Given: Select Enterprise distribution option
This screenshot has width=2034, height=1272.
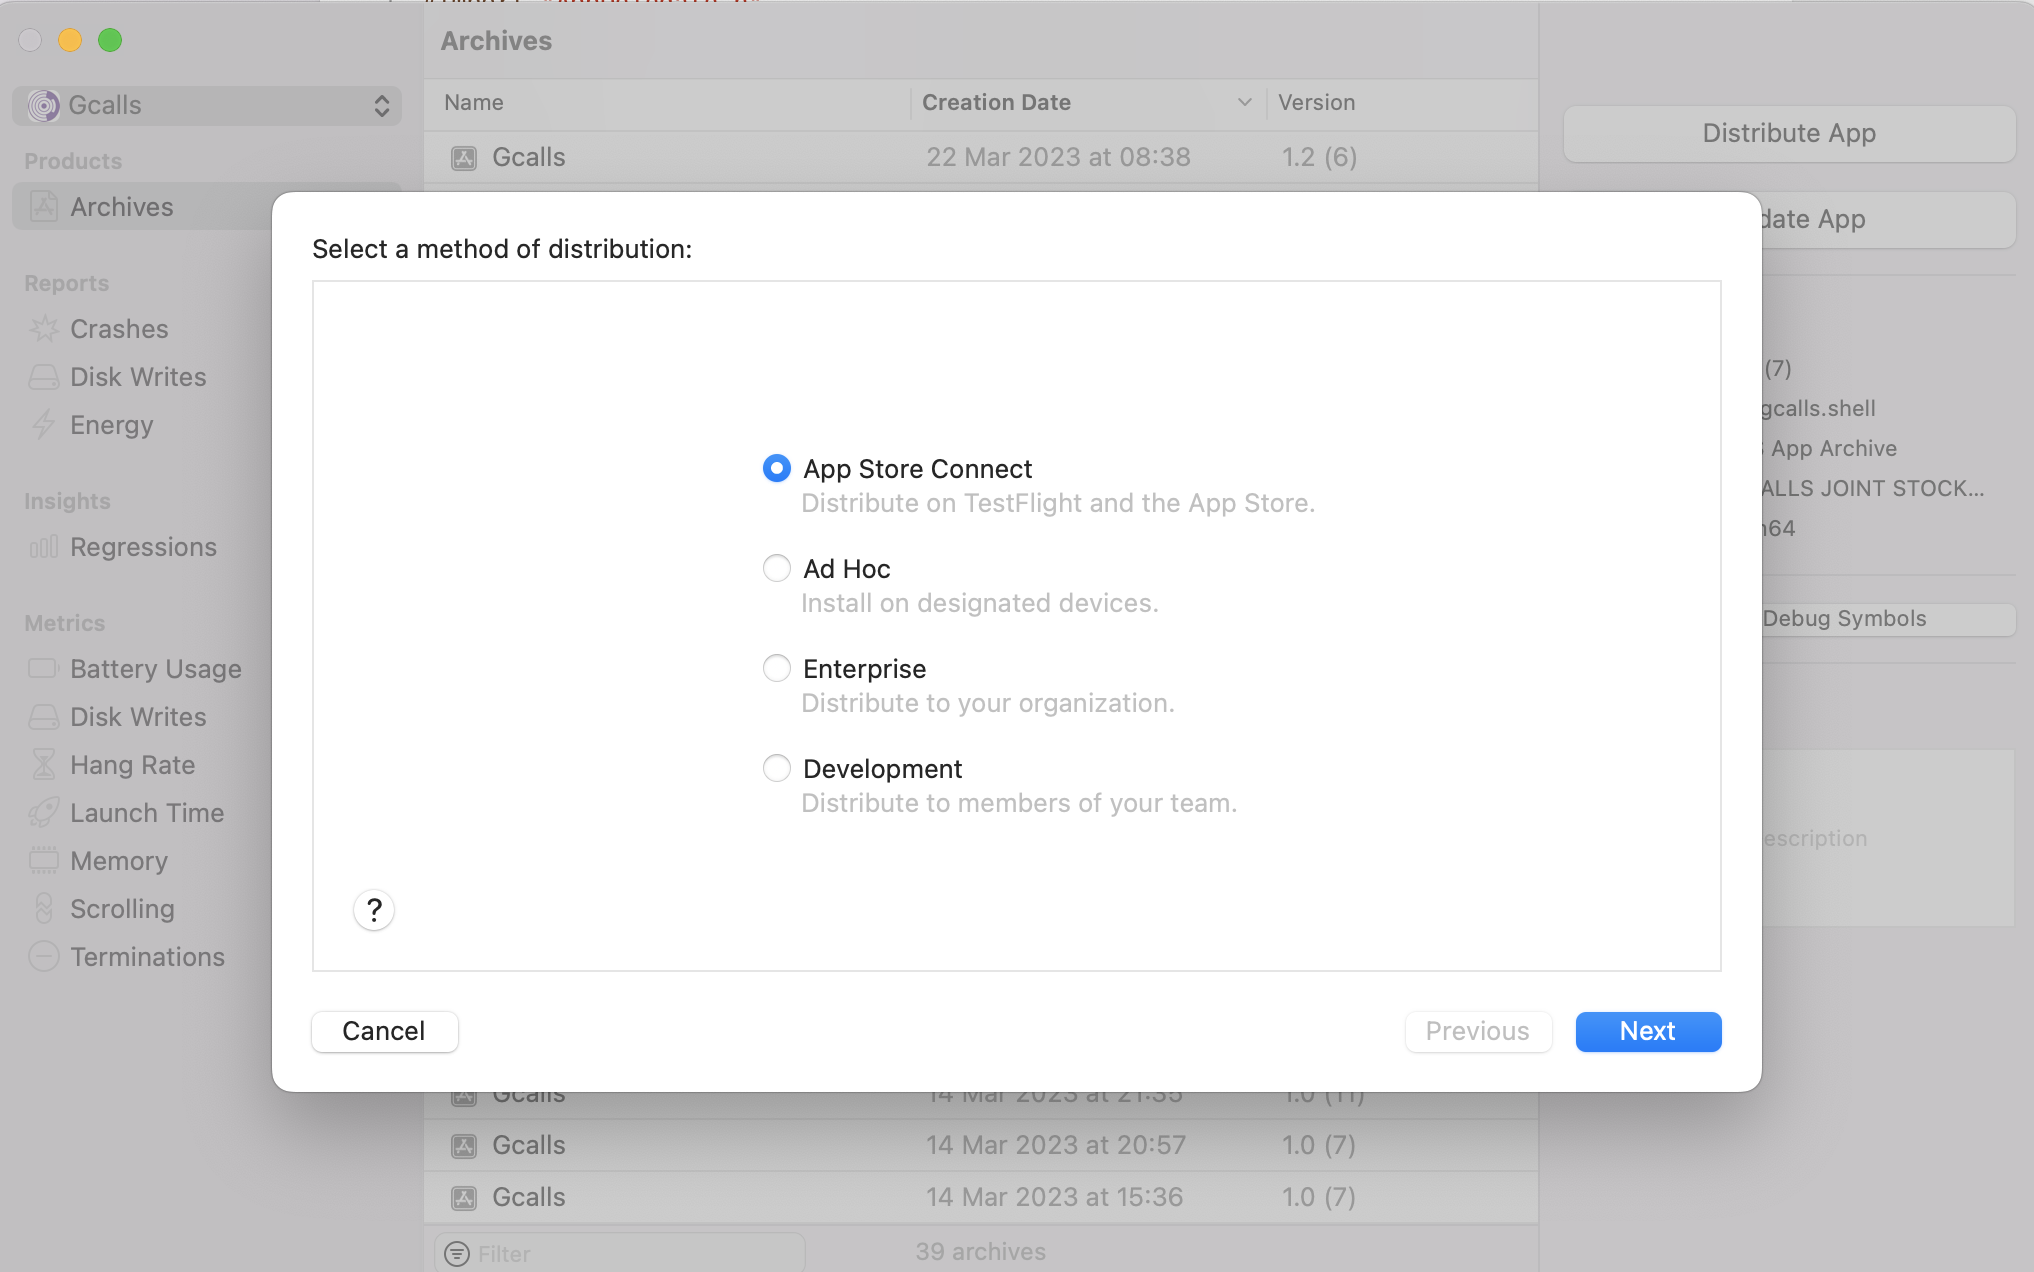Looking at the screenshot, I should coord(777,668).
